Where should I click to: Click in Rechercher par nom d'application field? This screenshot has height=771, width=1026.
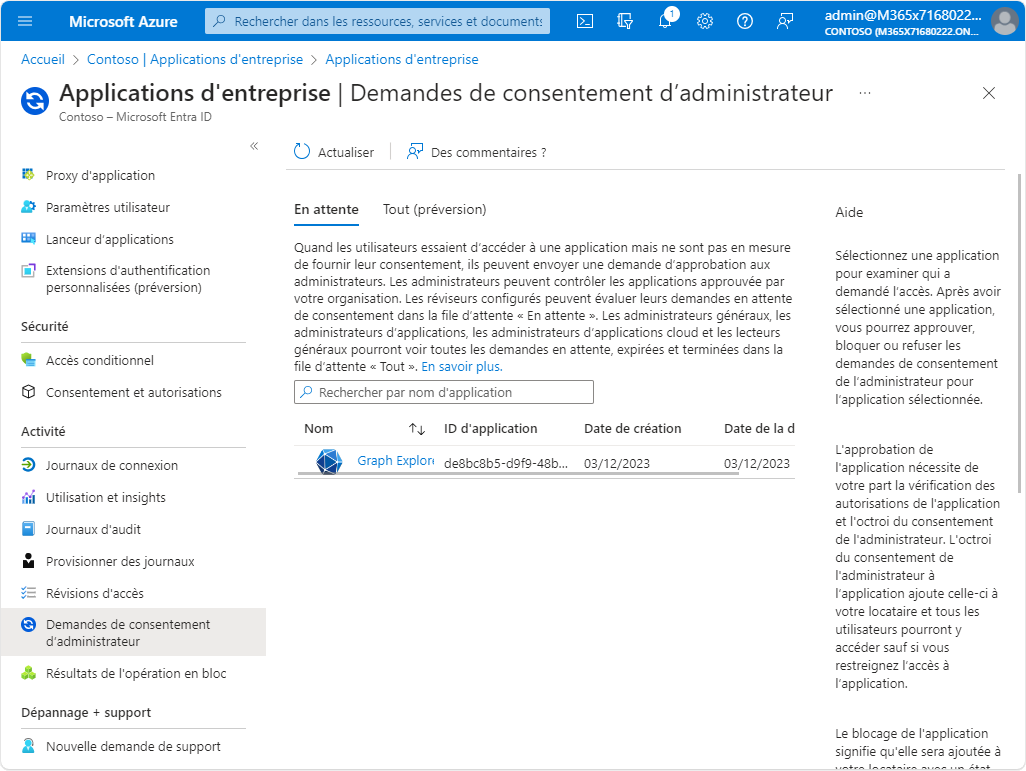pyautogui.click(x=444, y=392)
